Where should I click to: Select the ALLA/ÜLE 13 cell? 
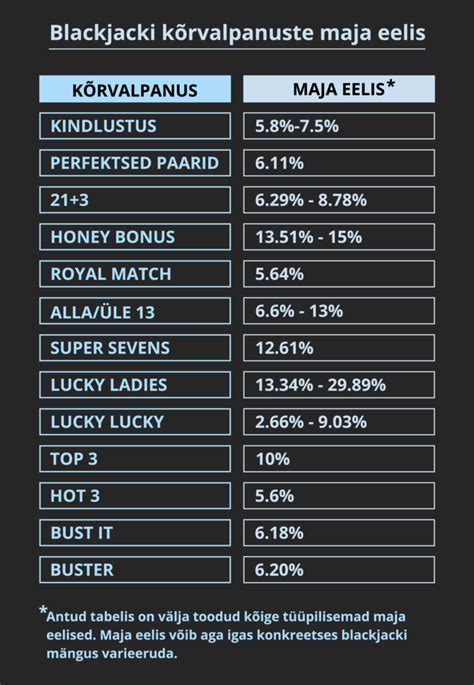point(135,311)
